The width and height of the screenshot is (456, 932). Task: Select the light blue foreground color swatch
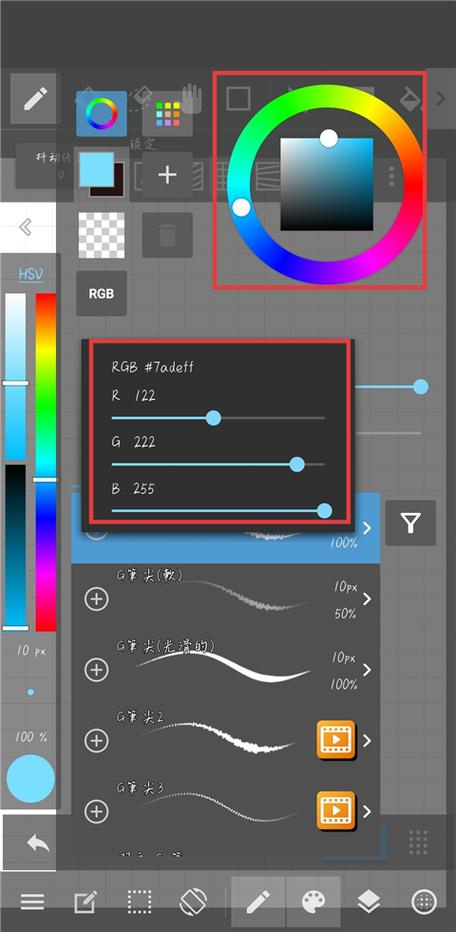click(96, 169)
